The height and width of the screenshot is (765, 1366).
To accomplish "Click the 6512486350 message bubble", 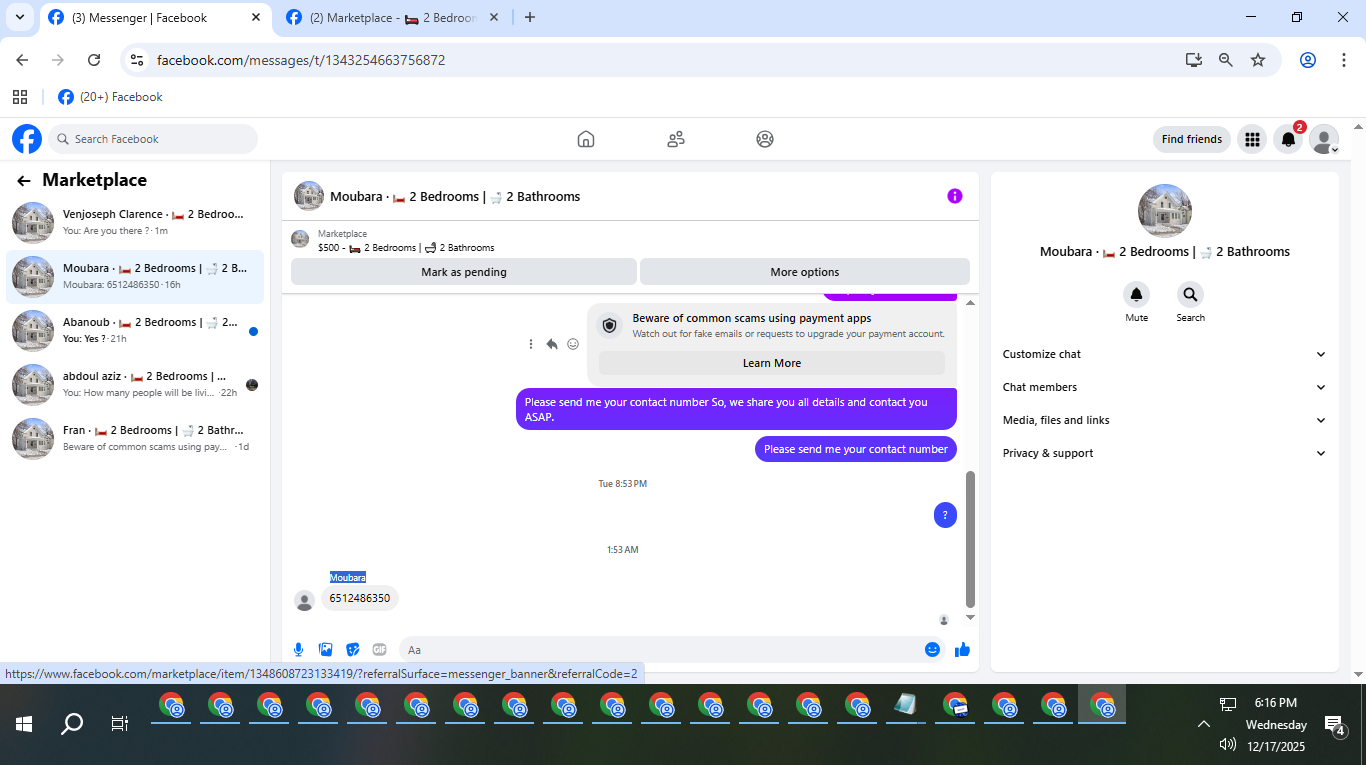I will pos(360,598).
